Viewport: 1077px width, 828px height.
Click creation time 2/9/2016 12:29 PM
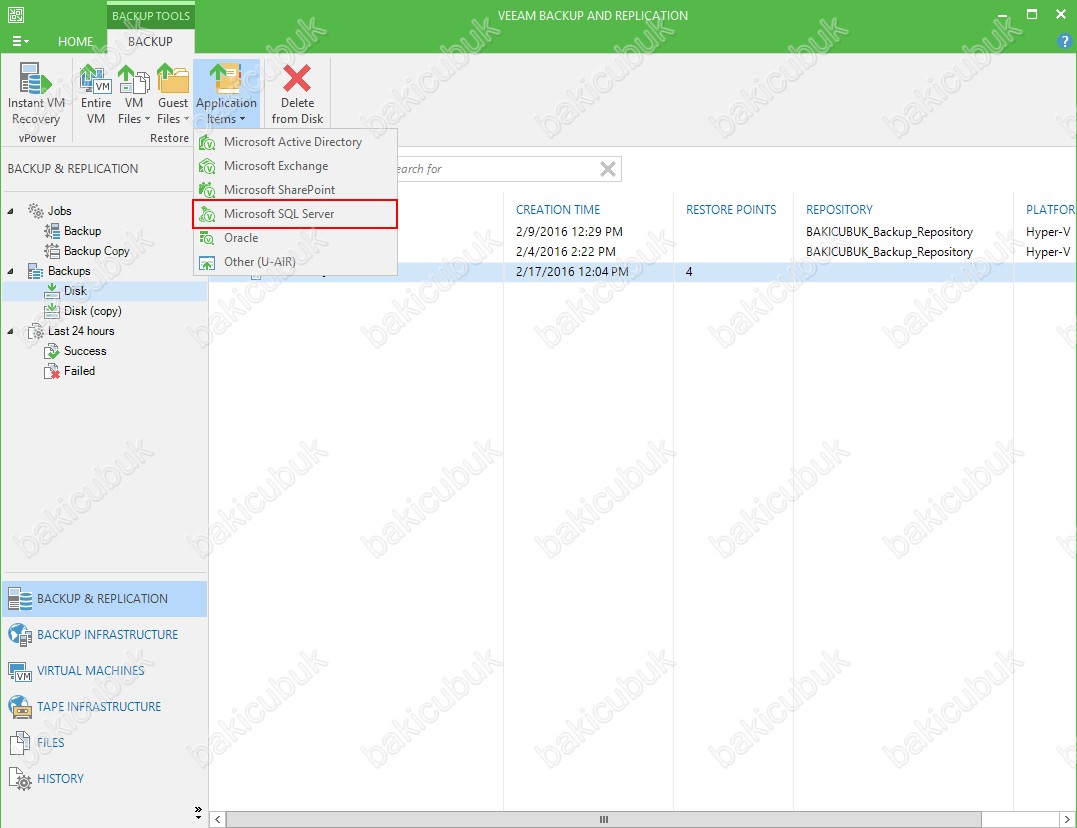[x=569, y=232]
